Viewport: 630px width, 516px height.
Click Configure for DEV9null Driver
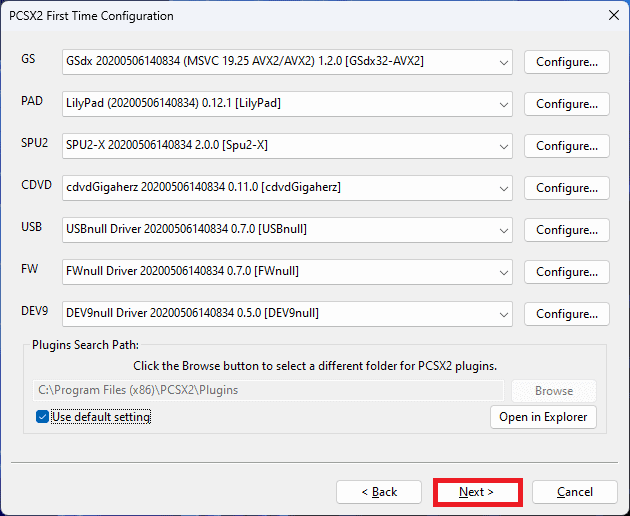click(x=566, y=314)
